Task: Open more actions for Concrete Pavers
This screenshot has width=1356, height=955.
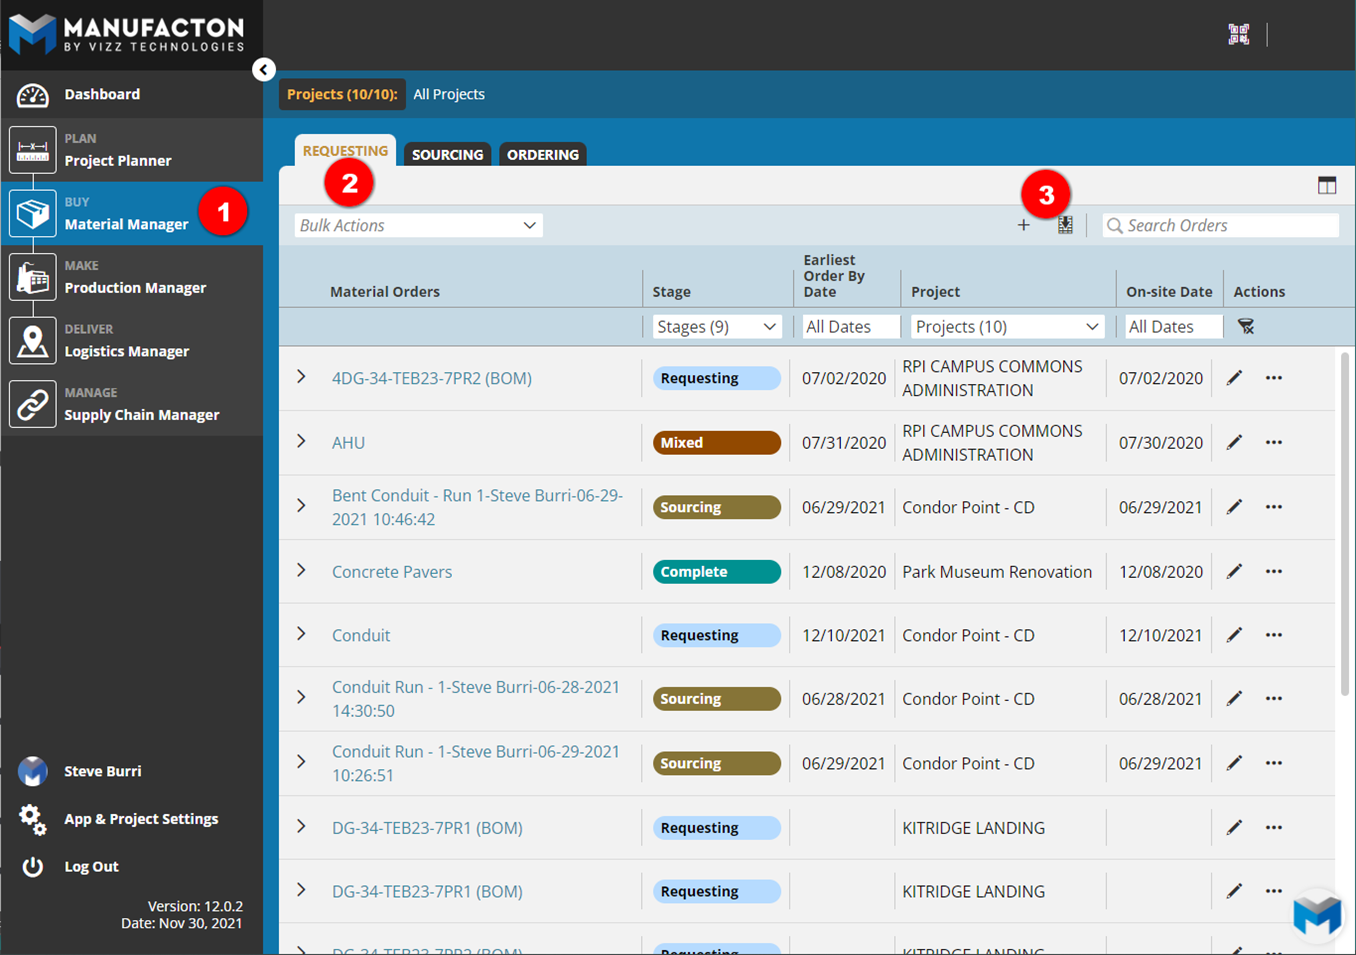Action: pyautogui.click(x=1273, y=572)
